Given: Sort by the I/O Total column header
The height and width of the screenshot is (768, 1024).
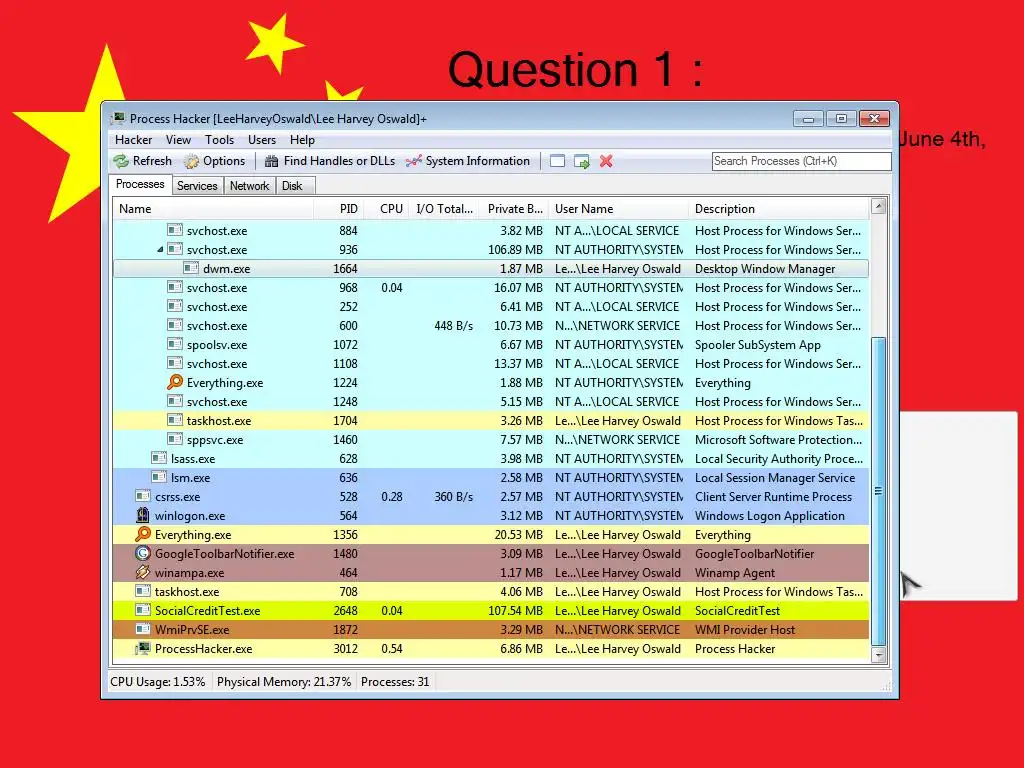Looking at the screenshot, I should coord(445,209).
